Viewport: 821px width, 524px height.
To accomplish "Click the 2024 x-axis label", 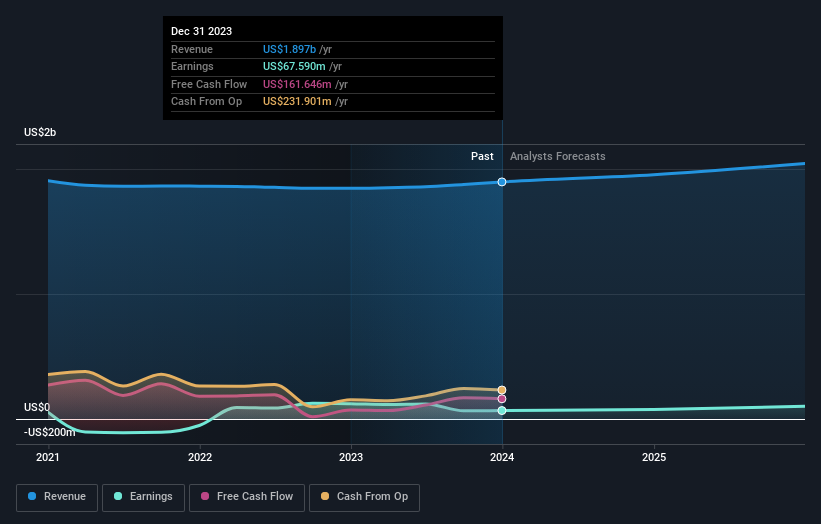I will pos(502,457).
